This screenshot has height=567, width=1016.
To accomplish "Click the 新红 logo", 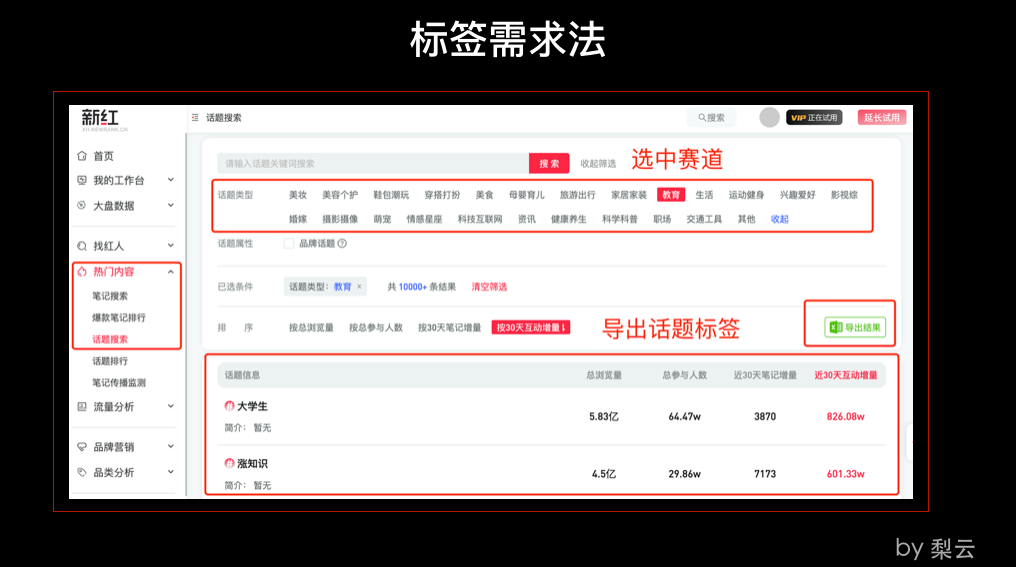I will [104, 120].
